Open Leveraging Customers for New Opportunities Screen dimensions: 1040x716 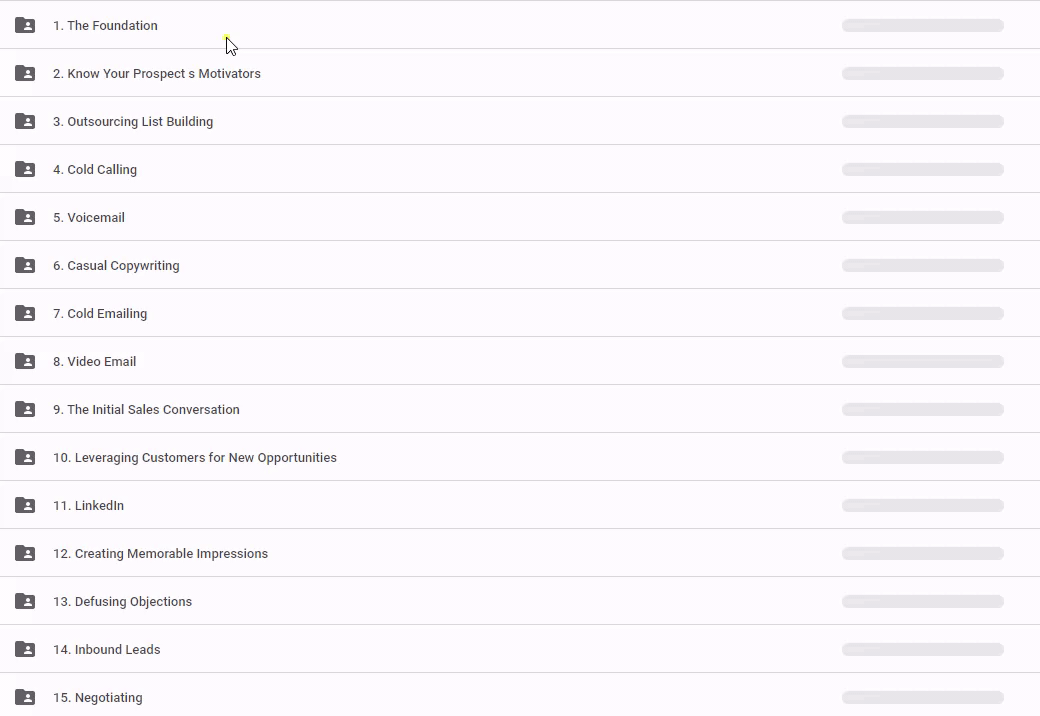point(195,458)
